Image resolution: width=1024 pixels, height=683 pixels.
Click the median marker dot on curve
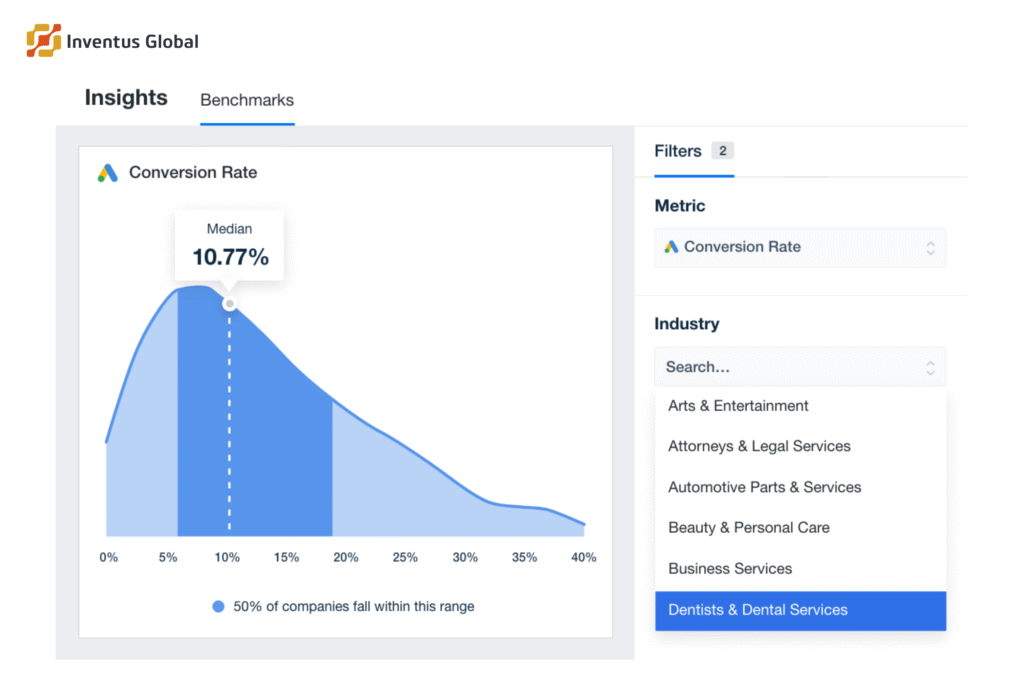point(229,303)
